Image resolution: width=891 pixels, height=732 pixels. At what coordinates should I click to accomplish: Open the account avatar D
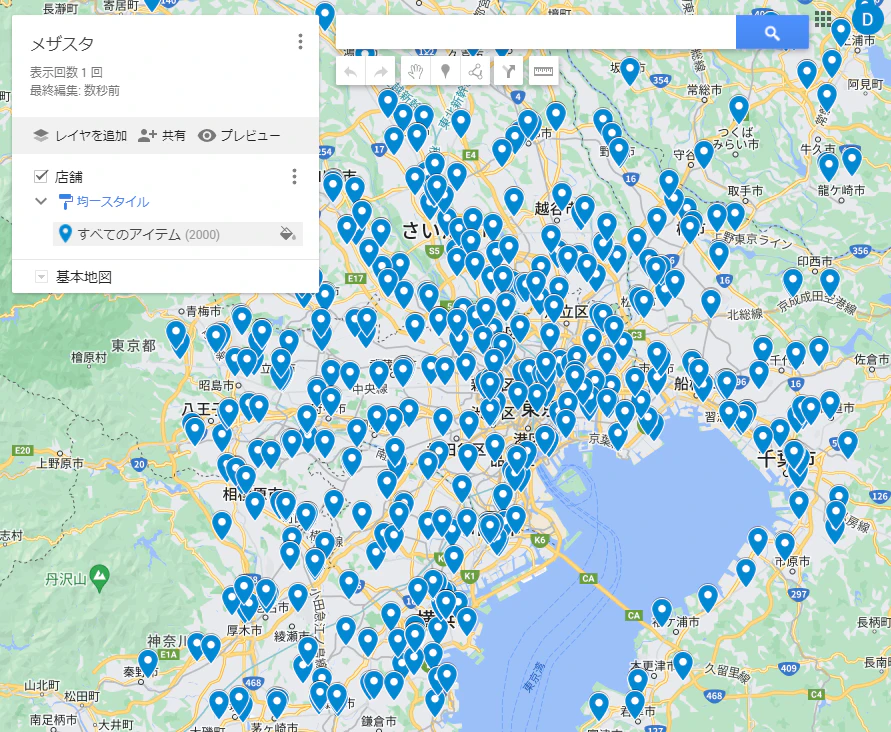point(867,20)
